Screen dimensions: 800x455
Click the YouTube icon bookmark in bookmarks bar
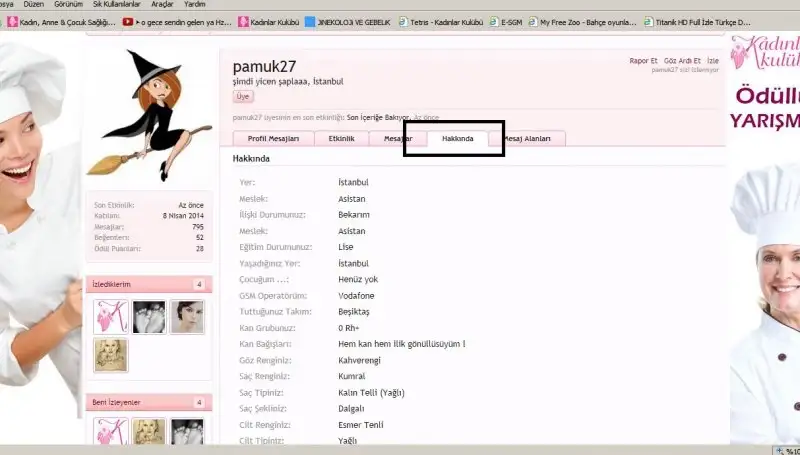(129, 21)
